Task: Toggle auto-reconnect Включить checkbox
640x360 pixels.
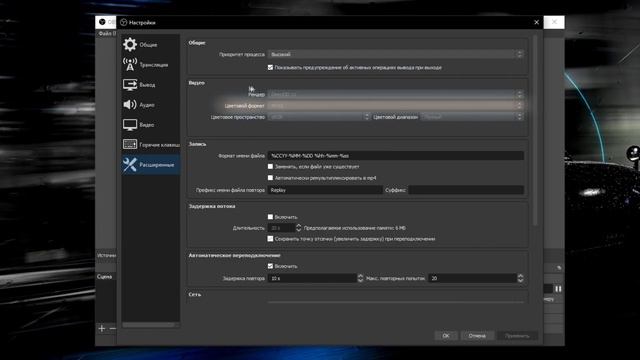Action: [x=270, y=266]
